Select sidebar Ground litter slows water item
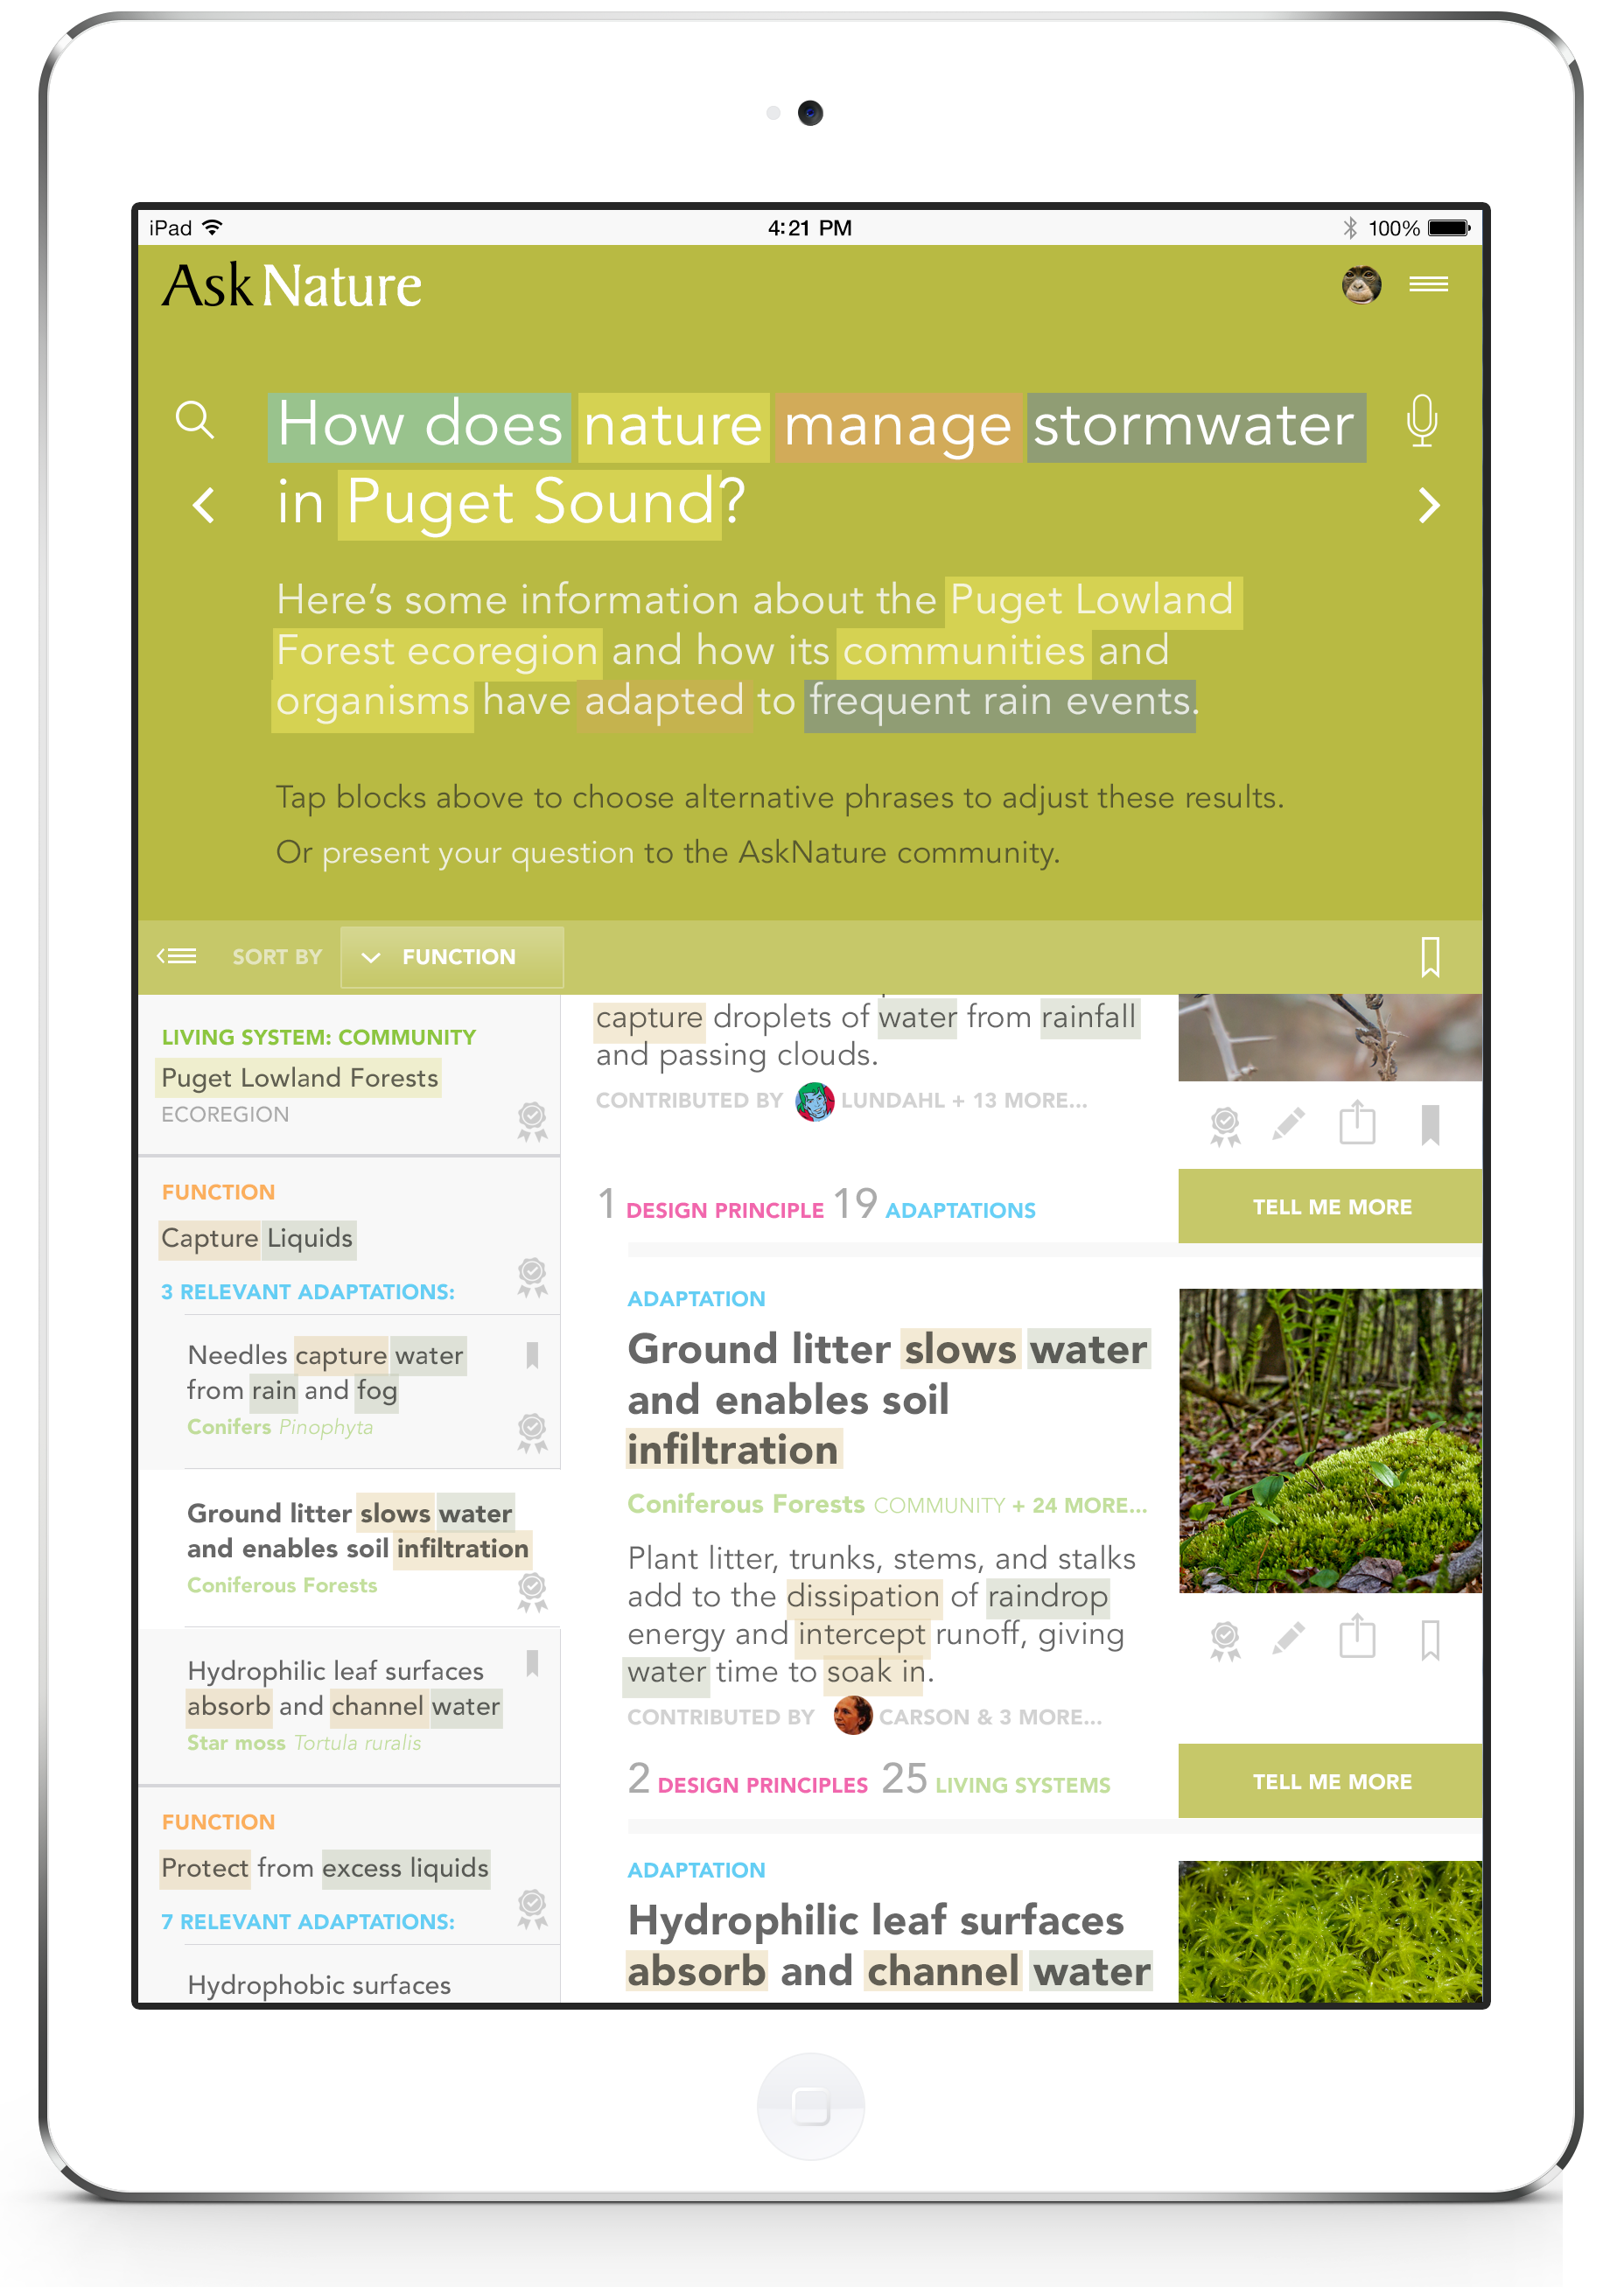 pos(358,1531)
